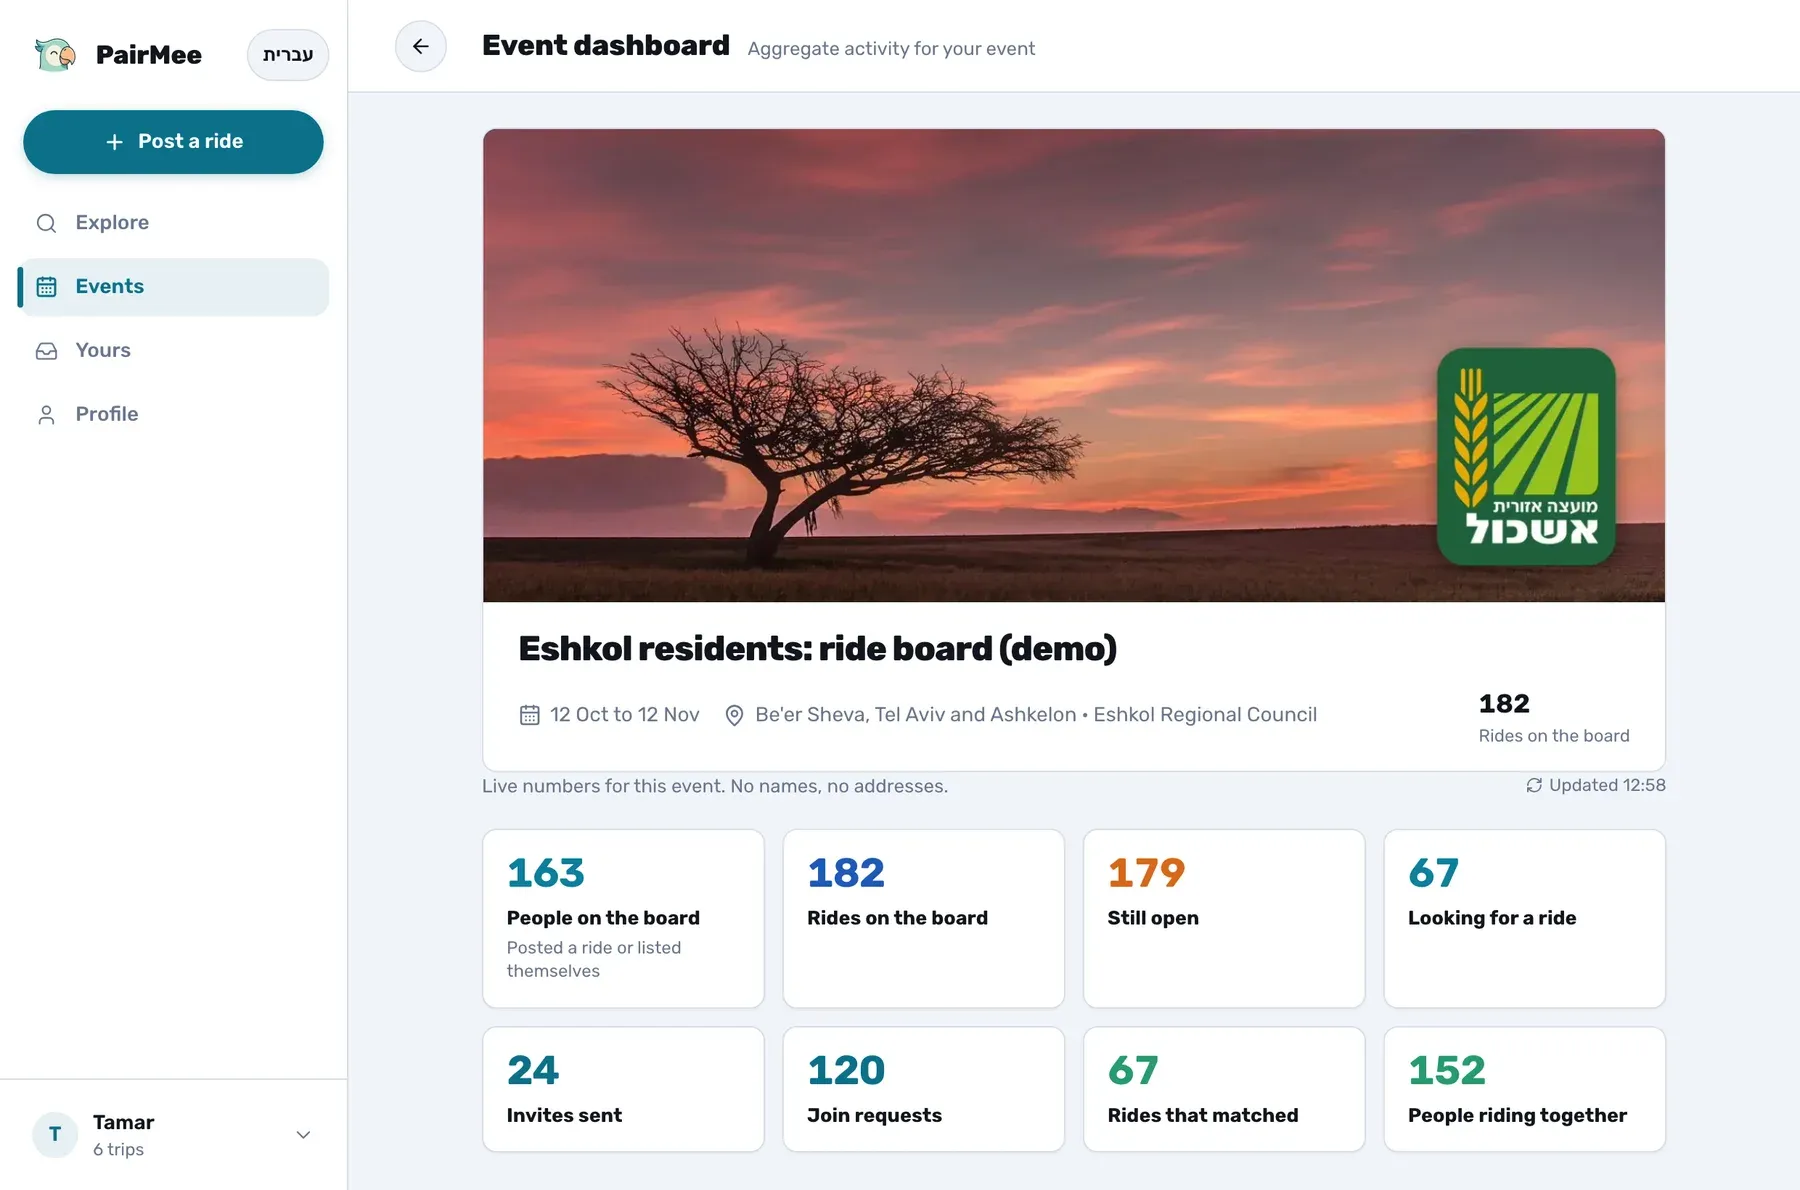
Task: Click the Live numbers for this event note
Action: [x=715, y=786]
